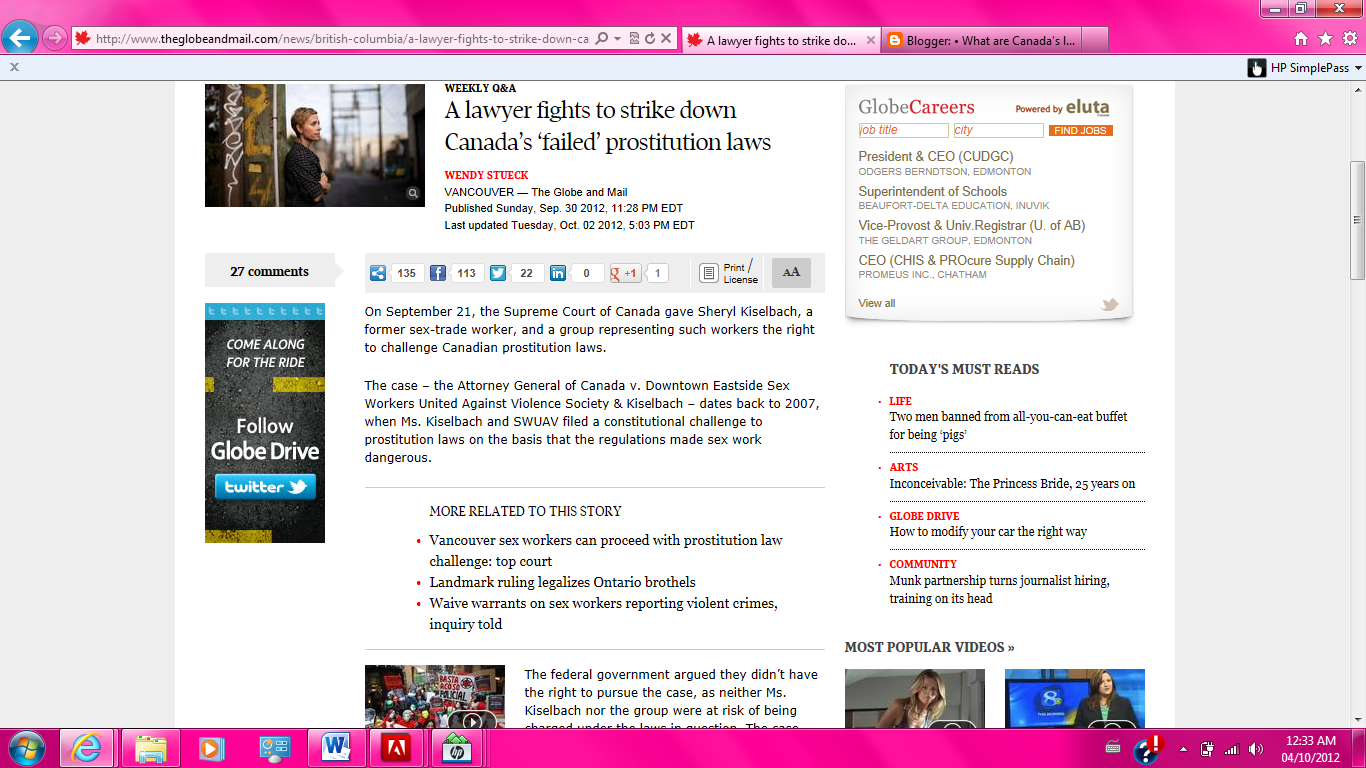Click the twitter button in Globe Drive ad
This screenshot has height=768, width=1366.
(x=265, y=487)
